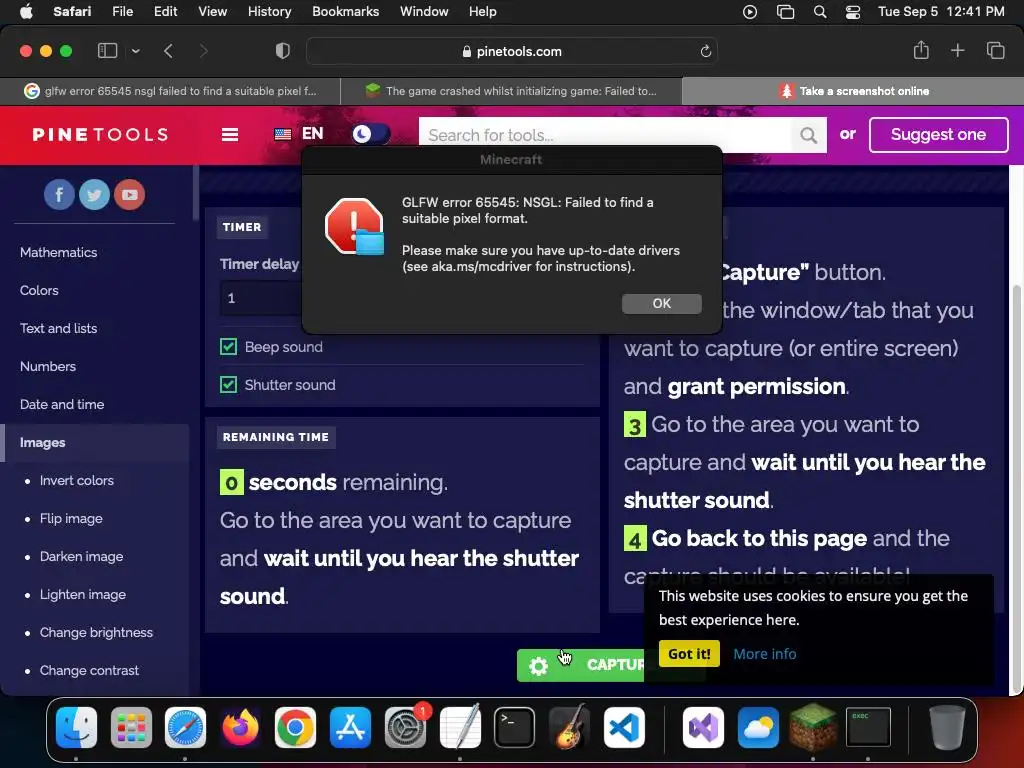Open the More info cookie link
This screenshot has height=768, width=1024.
765,654
